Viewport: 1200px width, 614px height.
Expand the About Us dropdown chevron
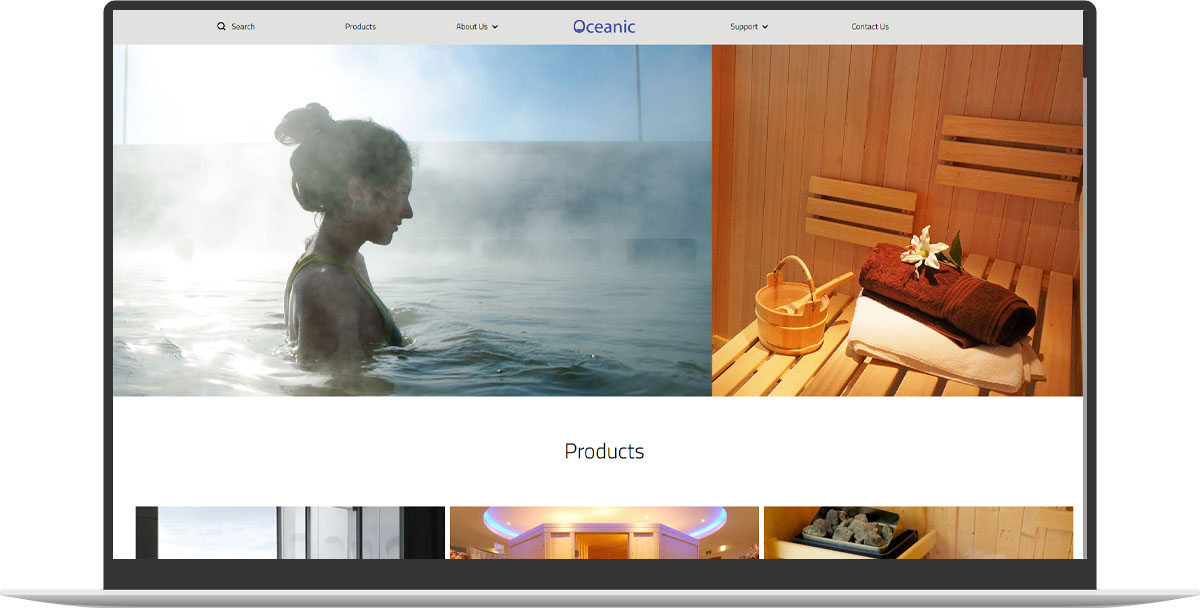click(495, 27)
